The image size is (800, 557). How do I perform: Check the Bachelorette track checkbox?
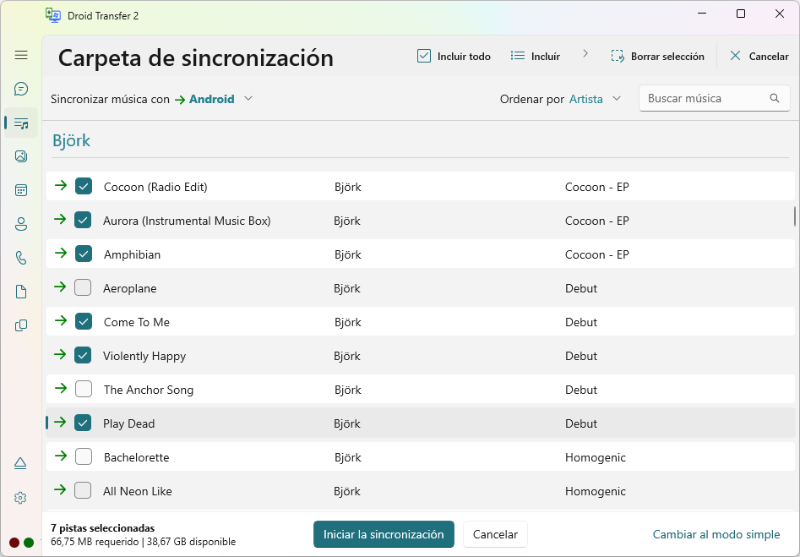pyautogui.click(x=83, y=457)
